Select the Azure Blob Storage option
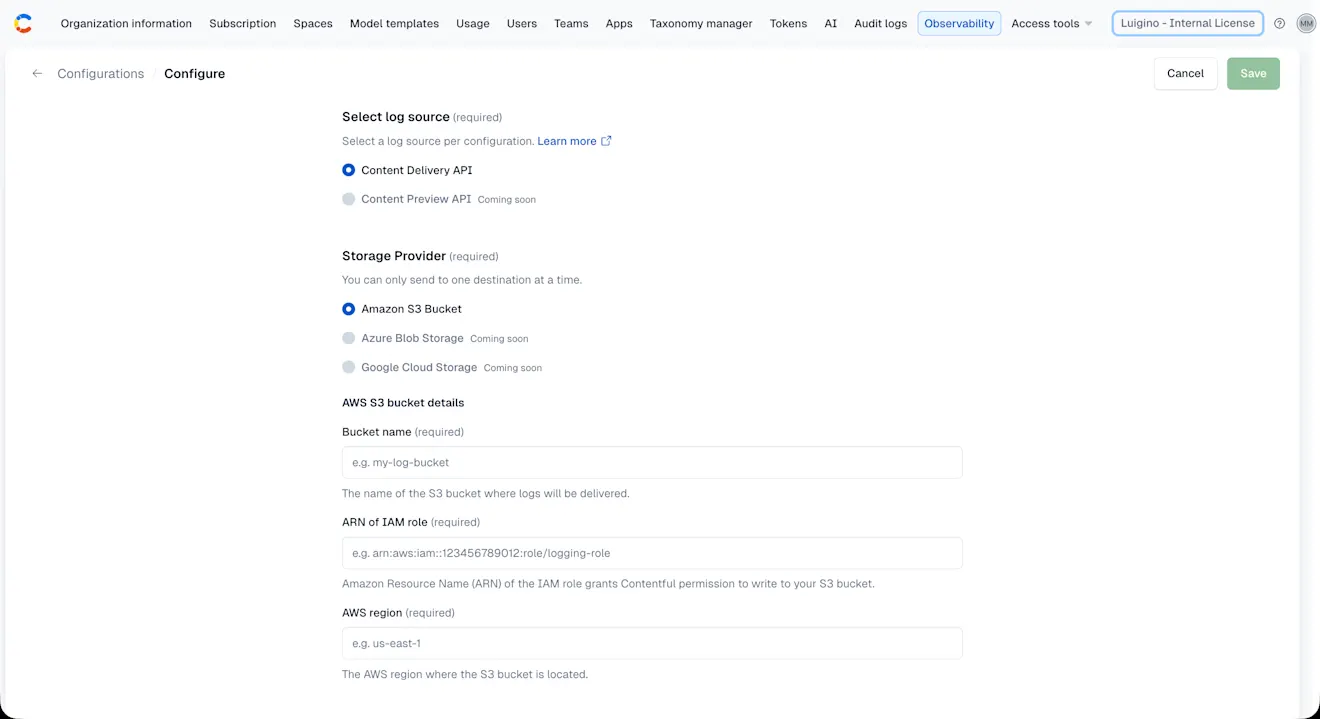1320x719 pixels. pos(348,338)
